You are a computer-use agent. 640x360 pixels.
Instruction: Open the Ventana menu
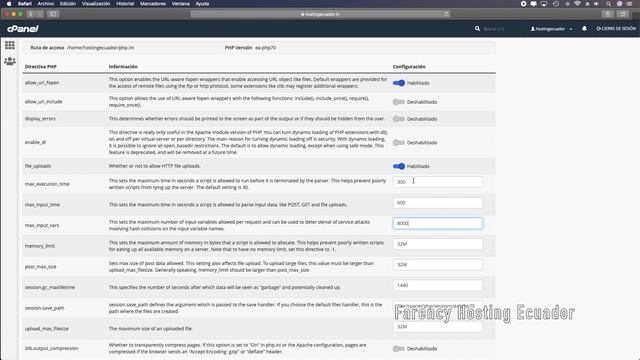[x=180, y=4]
